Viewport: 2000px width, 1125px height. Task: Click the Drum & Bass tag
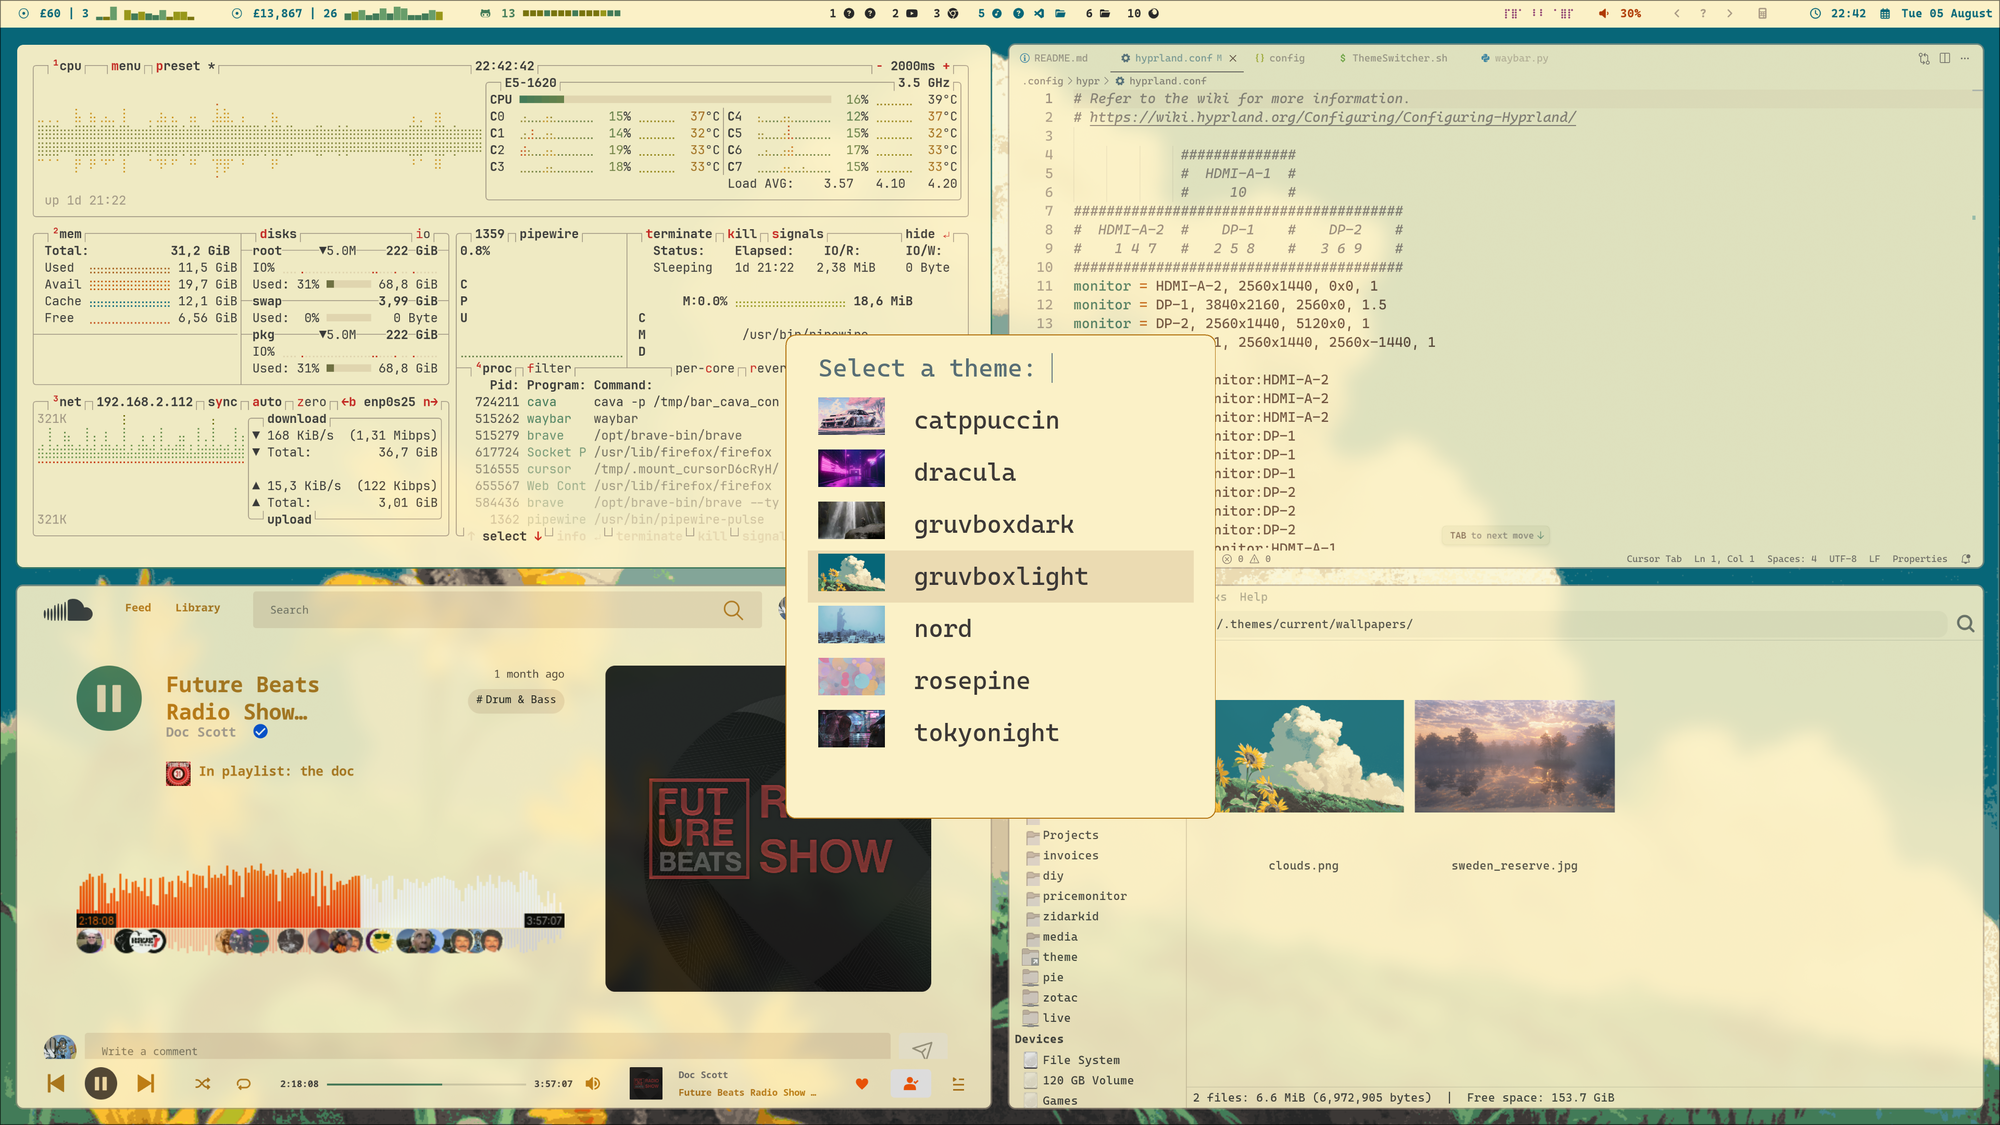pos(516,700)
